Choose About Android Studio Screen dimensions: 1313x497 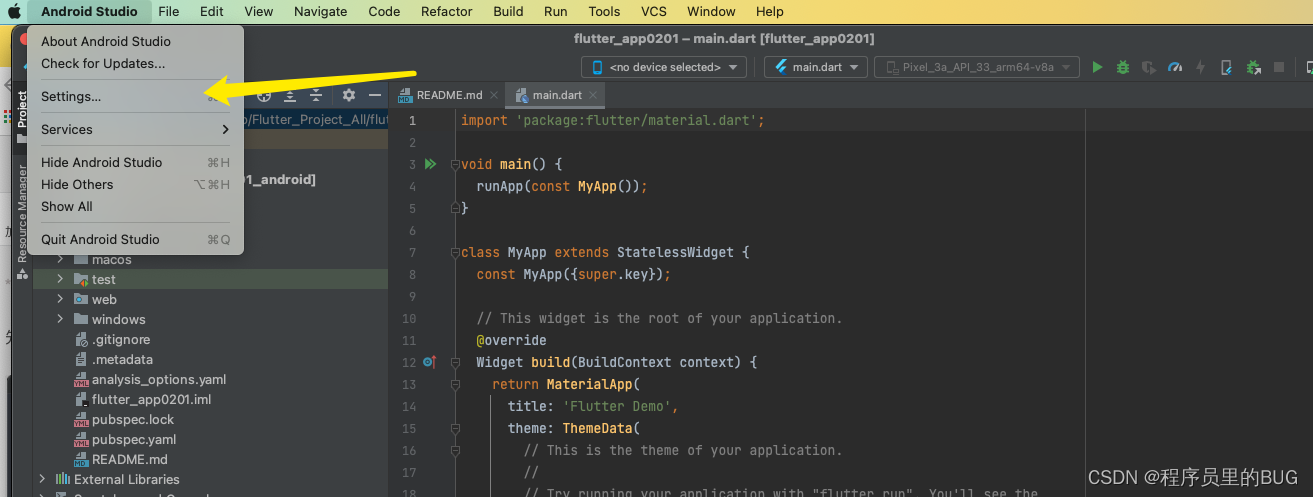pyautogui.click(x=135, y=41)
